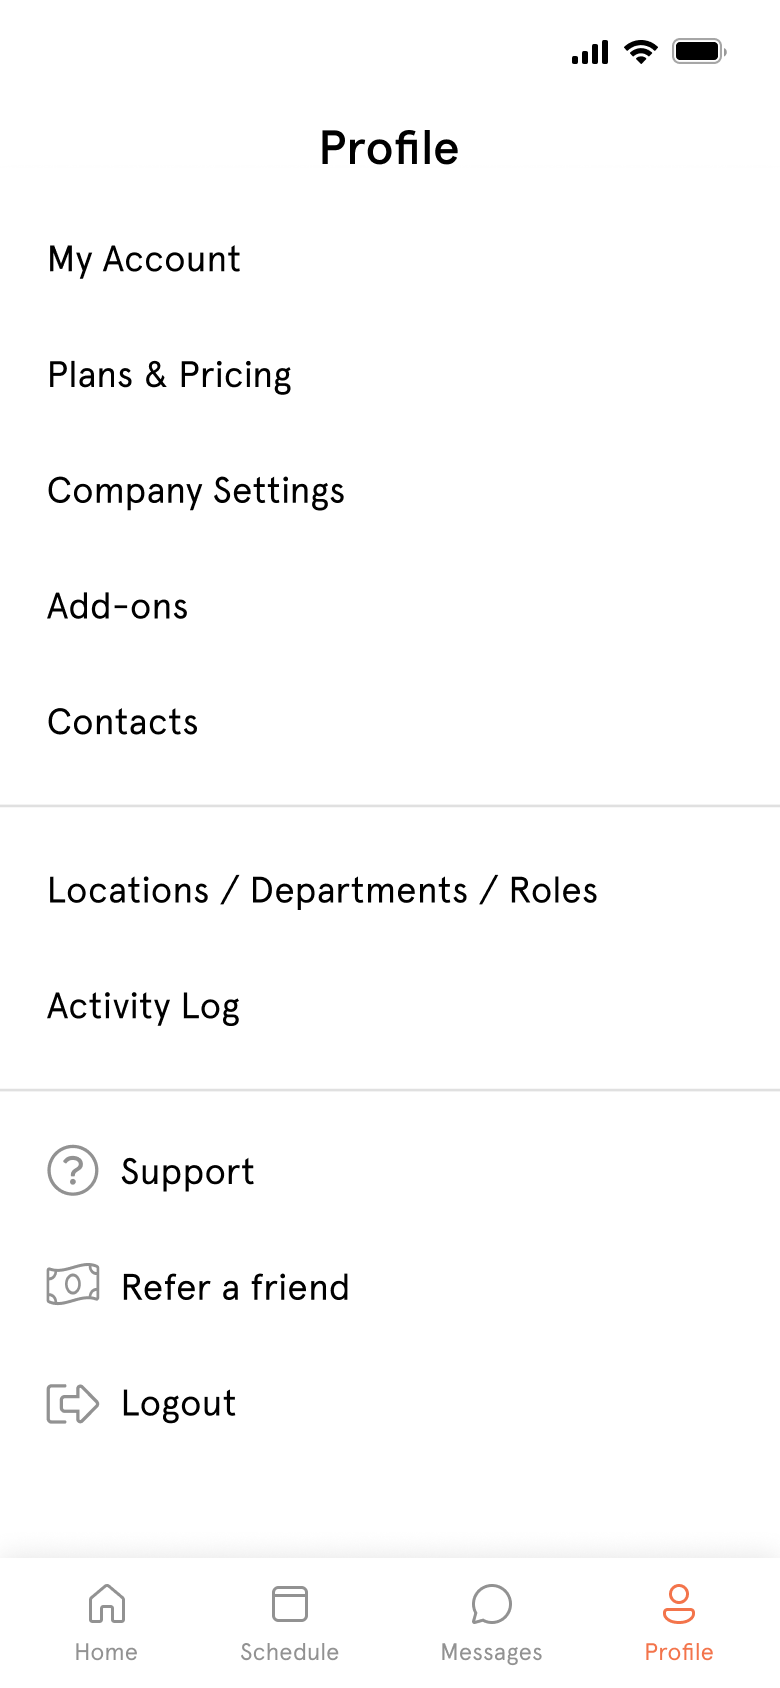The width and height of the screenshot is (780, 1688).
Task: Click the Logout text label
Action: [x=179, y=1404]
